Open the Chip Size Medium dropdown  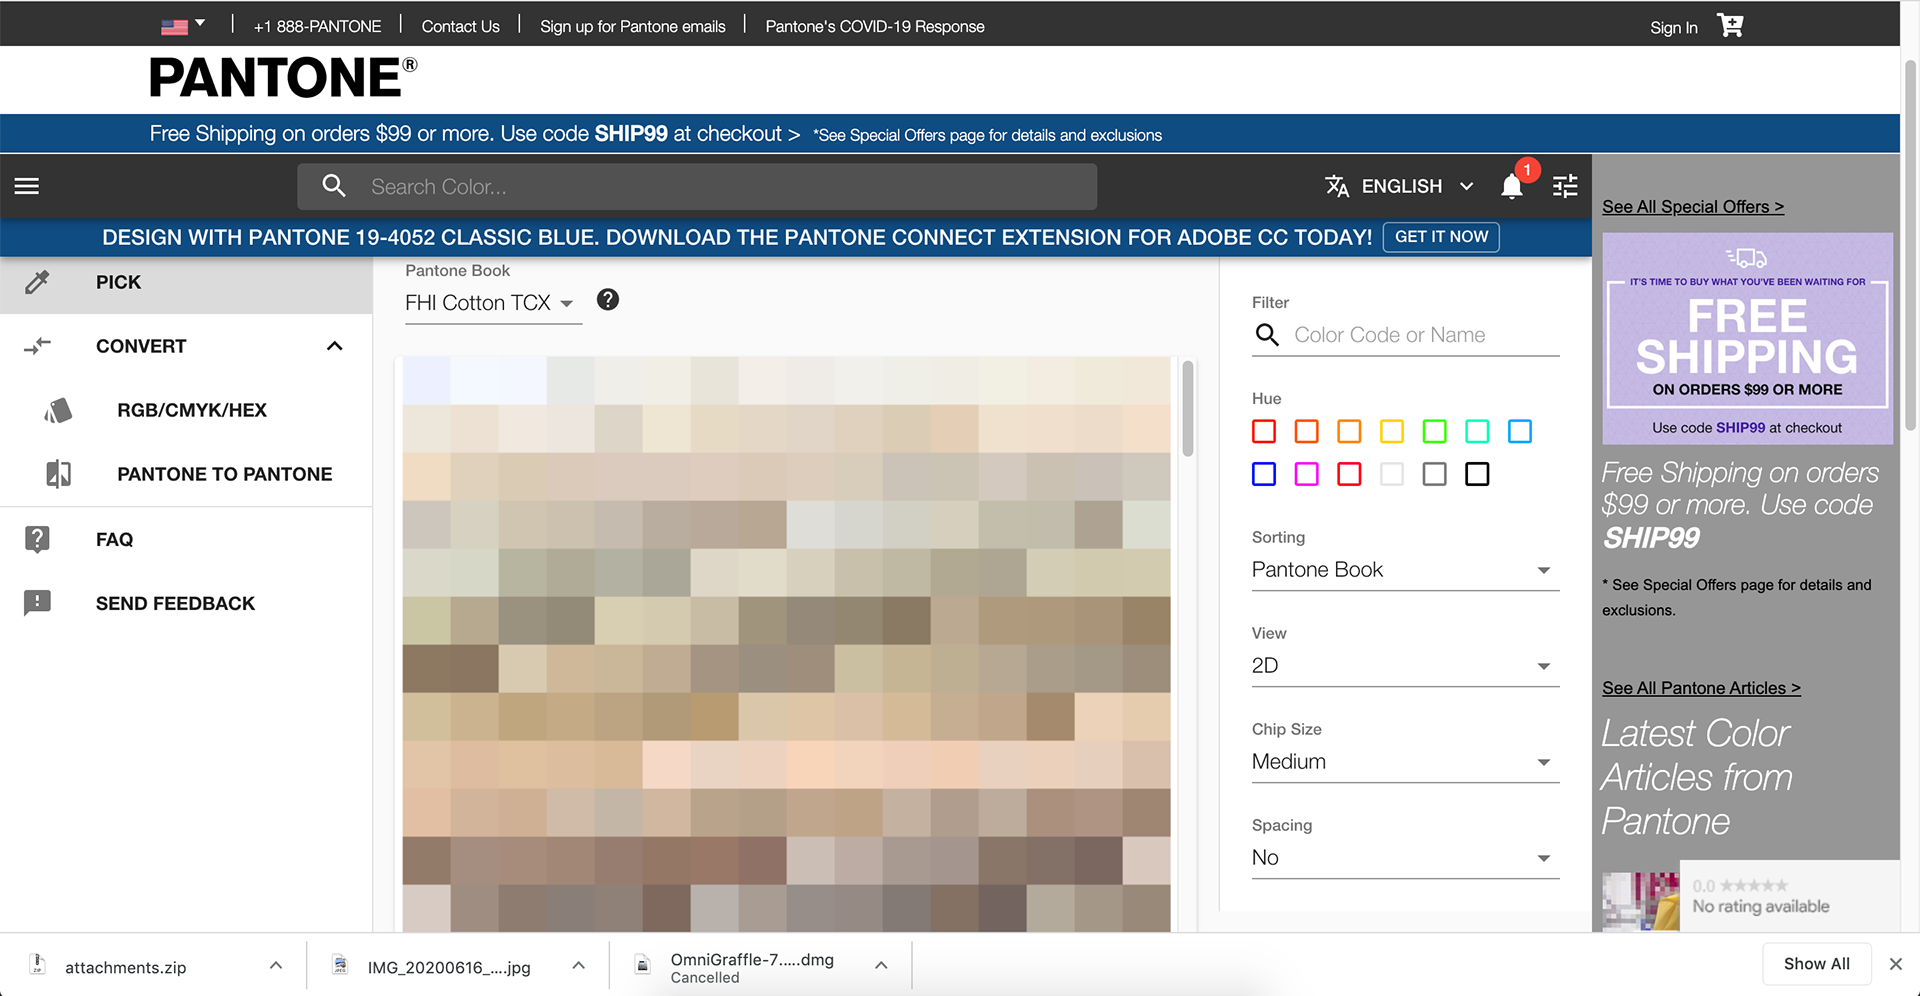1405,762
